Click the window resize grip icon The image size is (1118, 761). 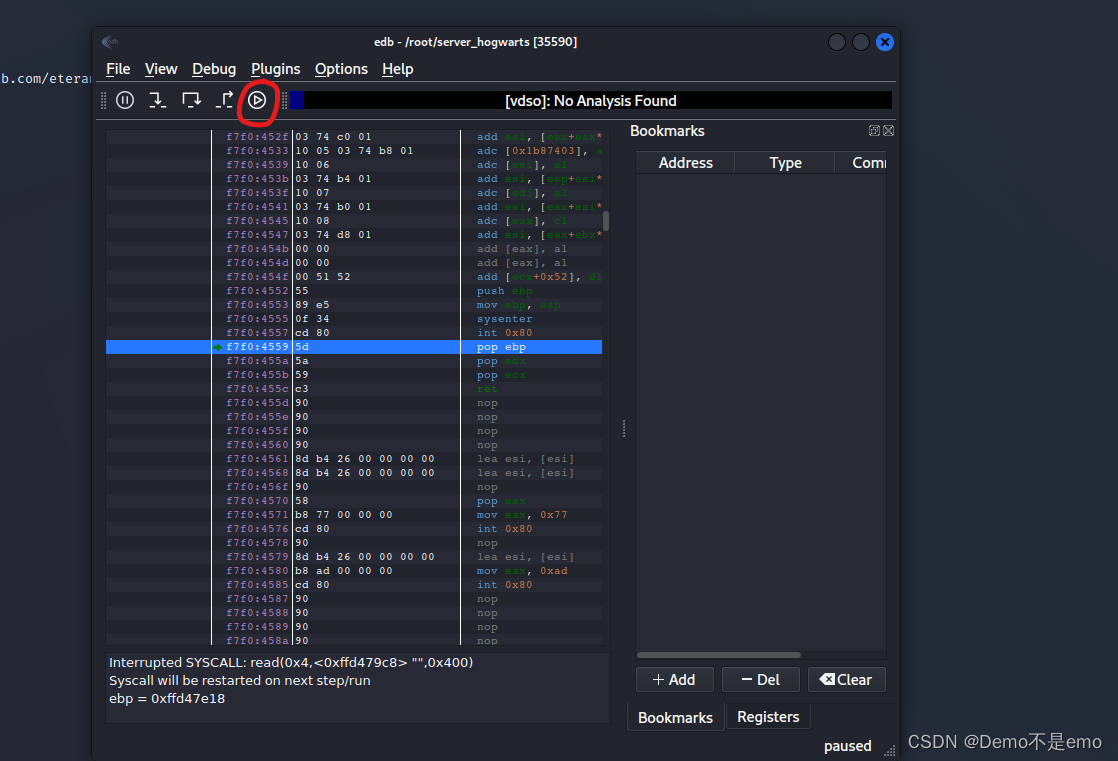click(x=889, y=750)
